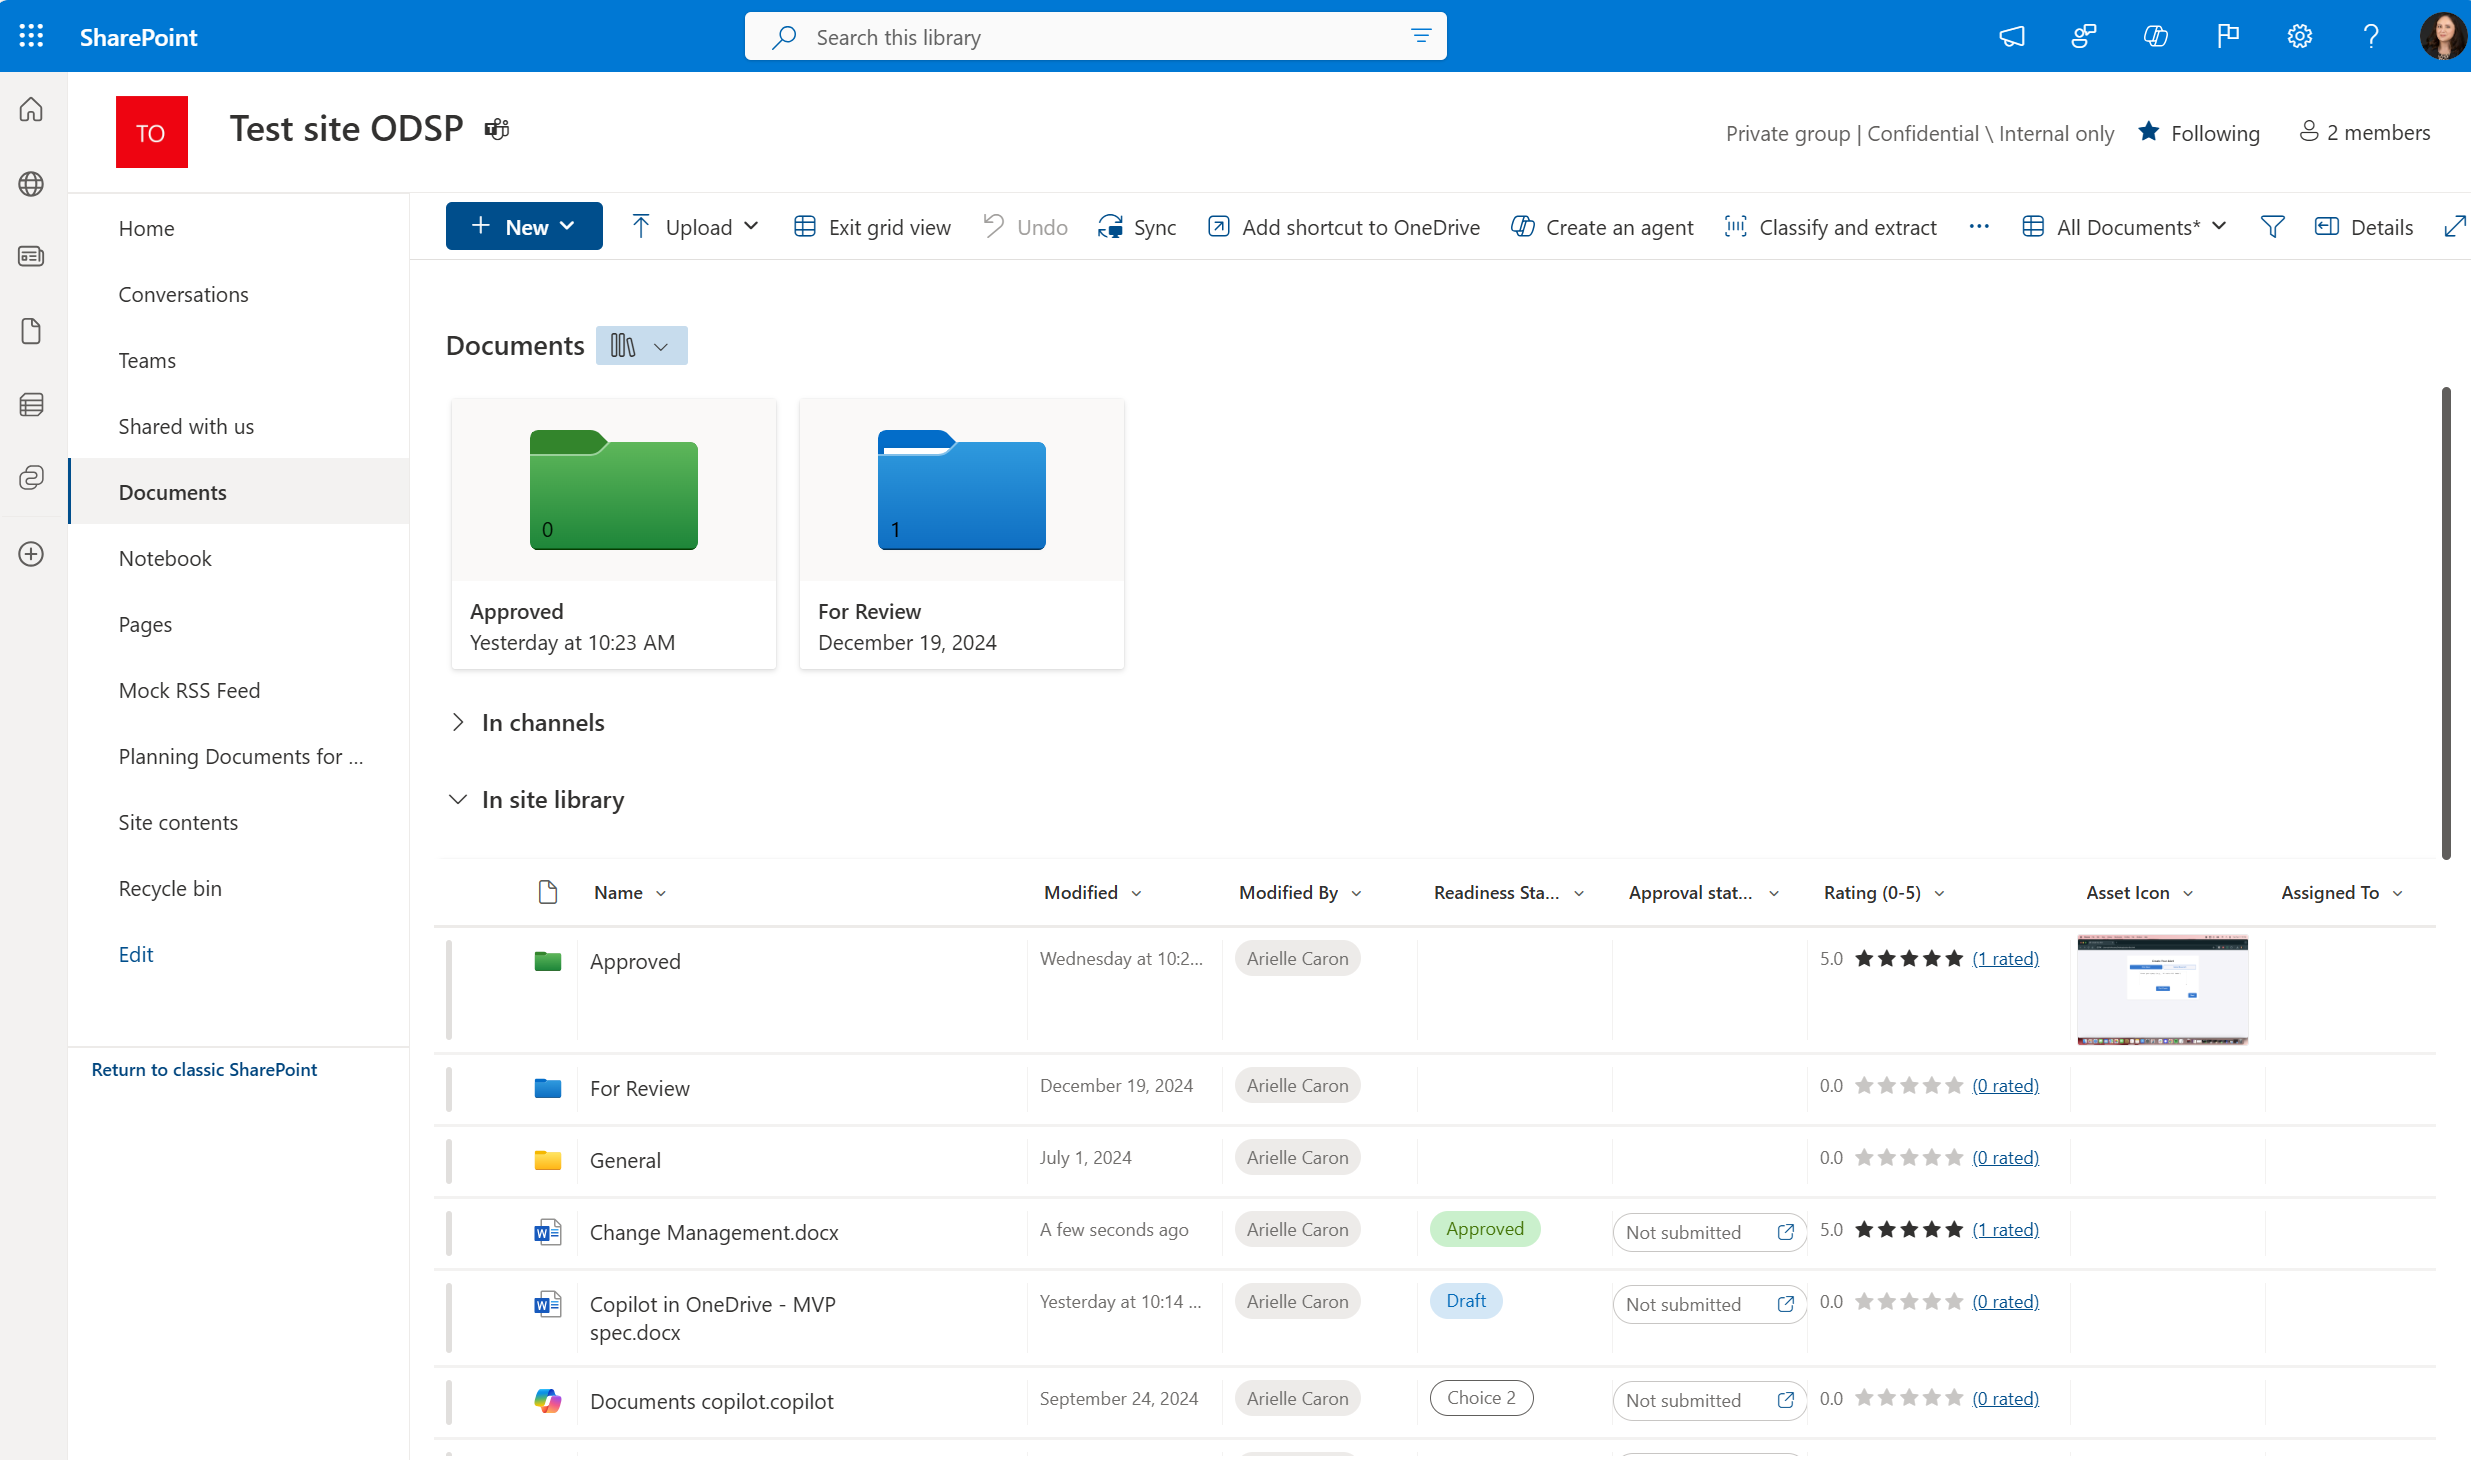Expand the In channels section
The width and height of the screenshot is (2471, 1460).
pyautogui.click(x=458, y=722)
